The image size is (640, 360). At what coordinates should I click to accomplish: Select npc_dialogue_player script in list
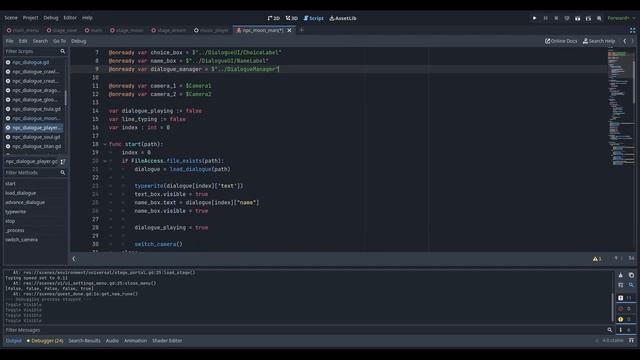(x=34, y=128)
